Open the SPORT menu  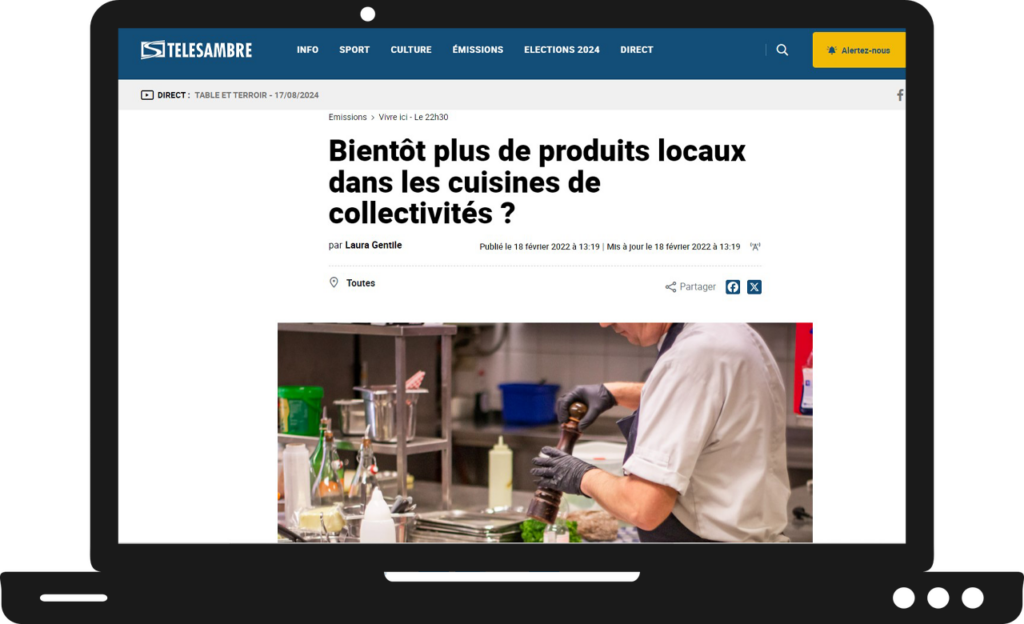click(354, 50)
